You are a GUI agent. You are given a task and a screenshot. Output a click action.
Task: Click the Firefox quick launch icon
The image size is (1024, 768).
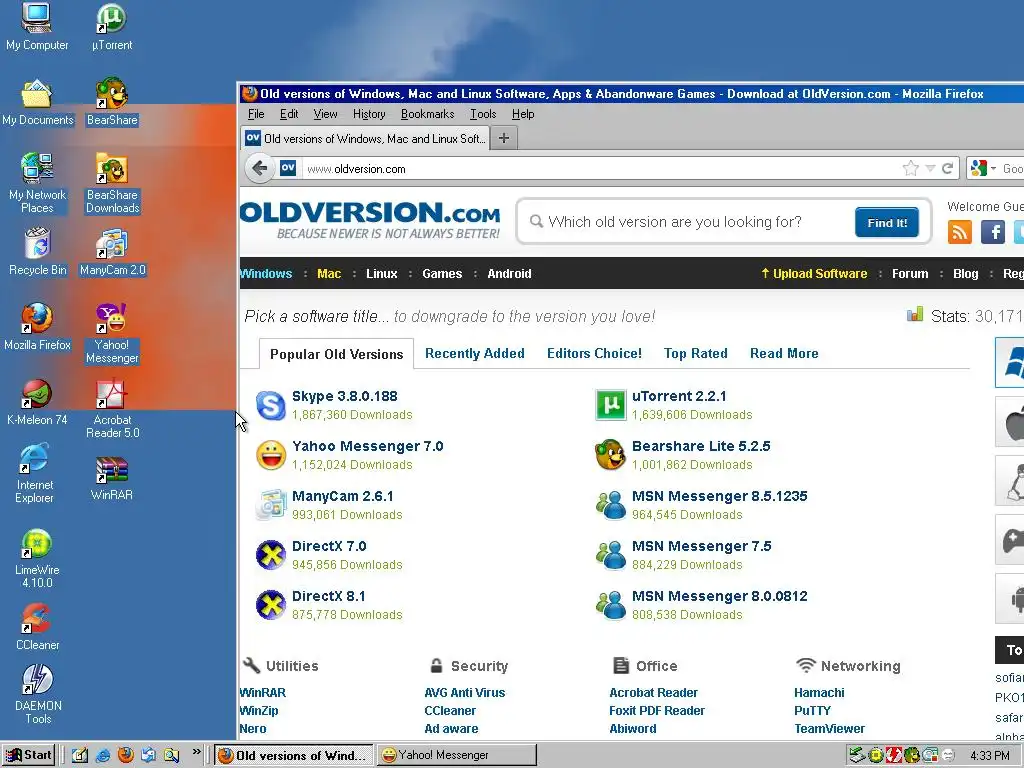point(125,755)
